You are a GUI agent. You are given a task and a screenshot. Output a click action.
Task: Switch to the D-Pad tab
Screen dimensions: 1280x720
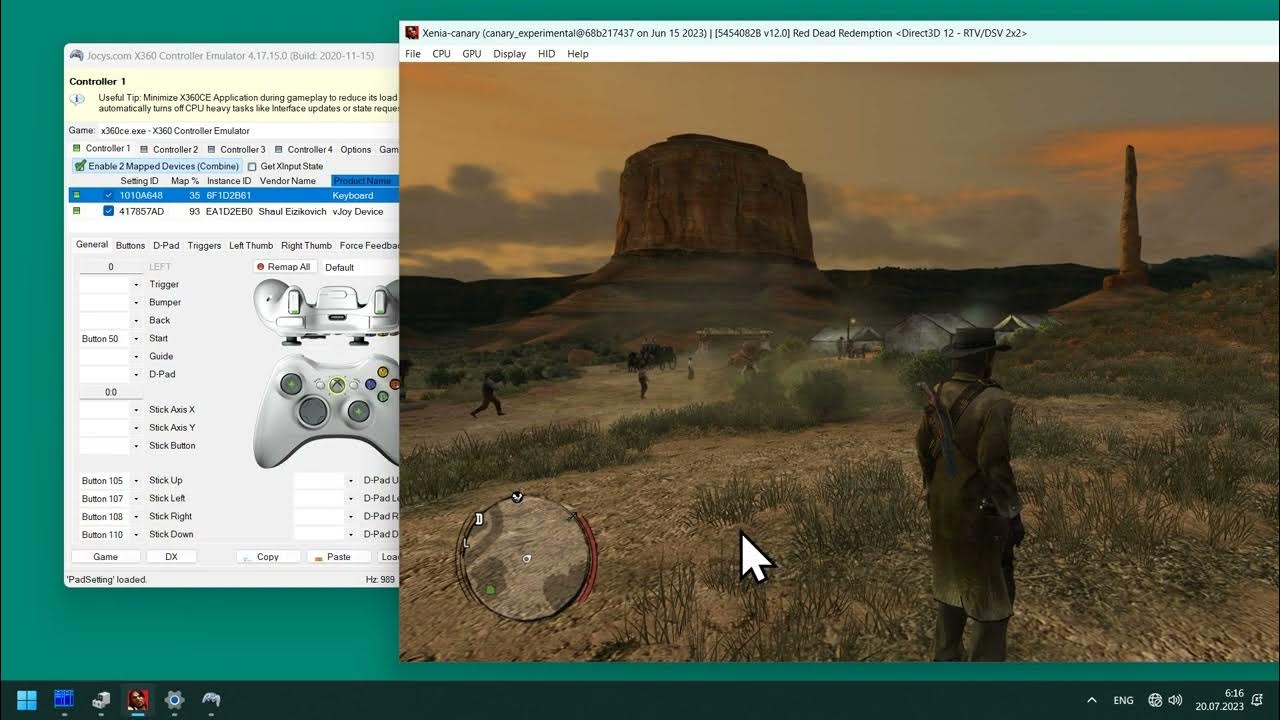[166, 245]
